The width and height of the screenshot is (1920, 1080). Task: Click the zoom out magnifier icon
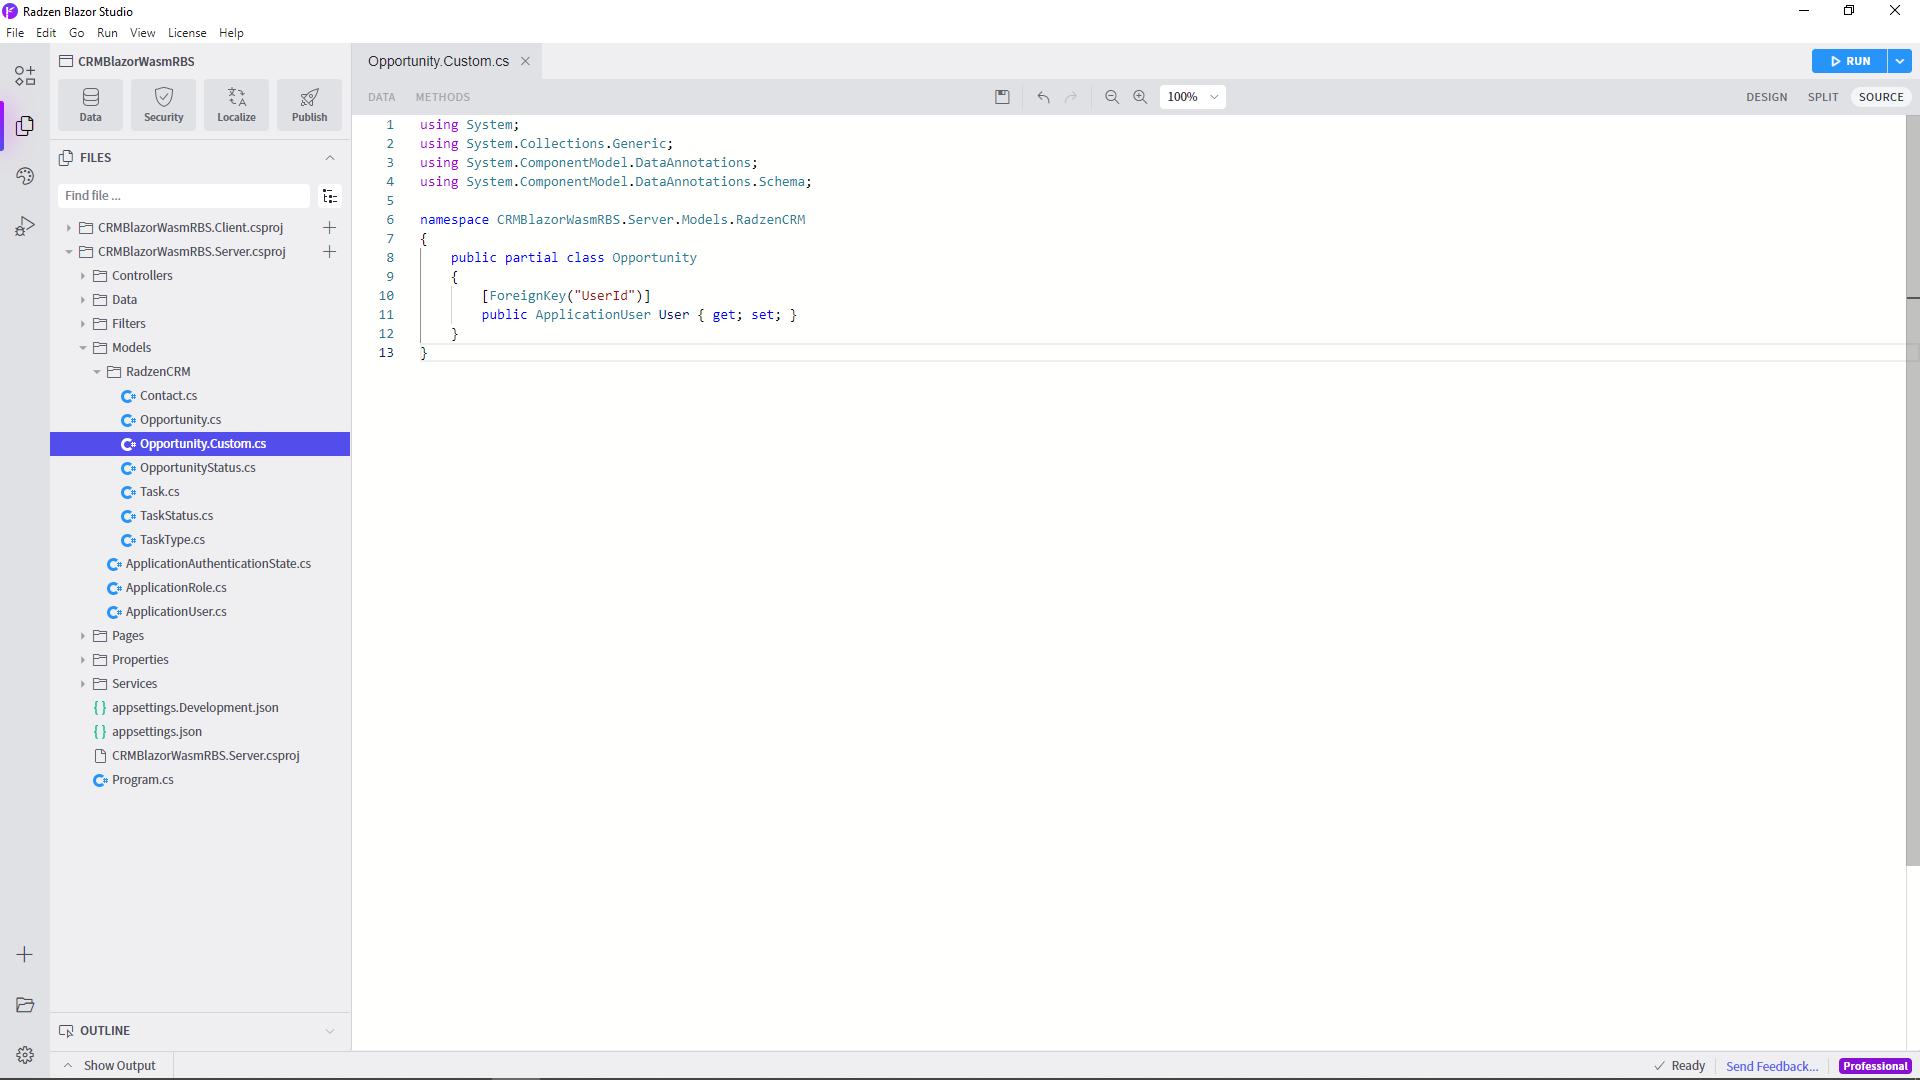pos(1111,97)
